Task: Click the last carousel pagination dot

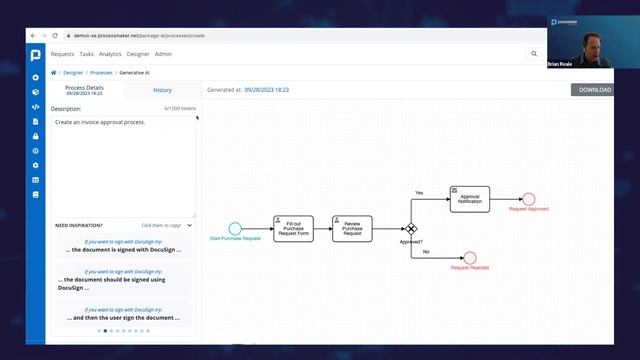Action: [148, 331]
